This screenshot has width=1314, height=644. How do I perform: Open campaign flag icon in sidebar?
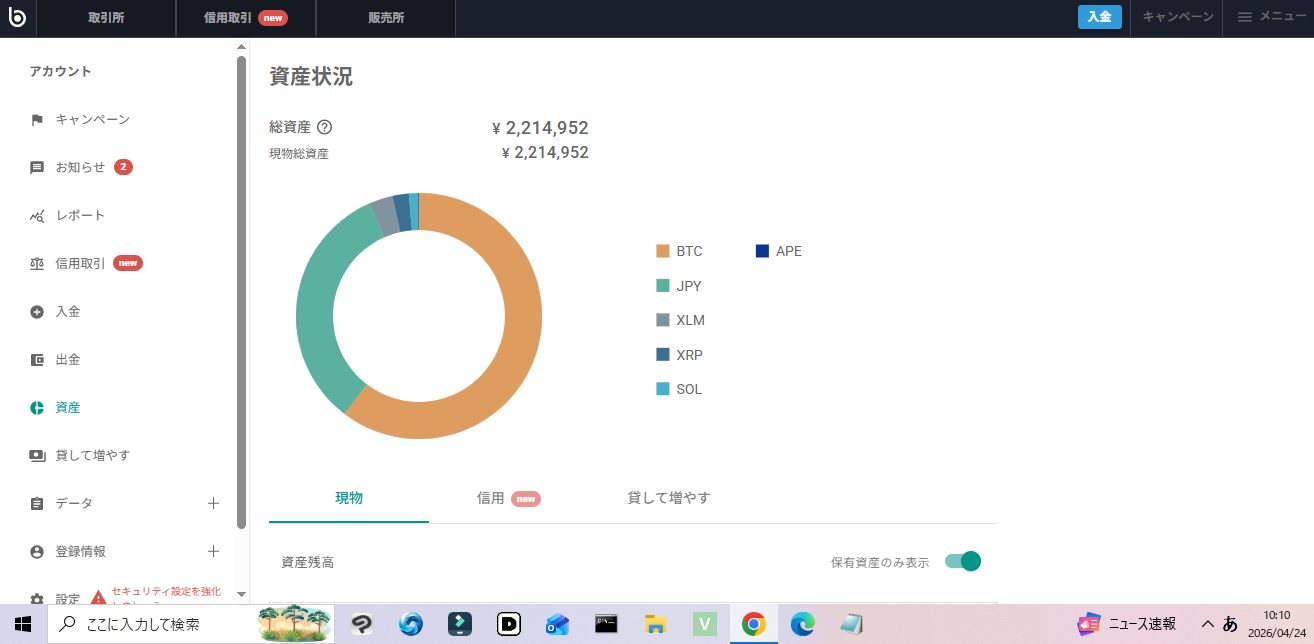click(x=37, y=120)
